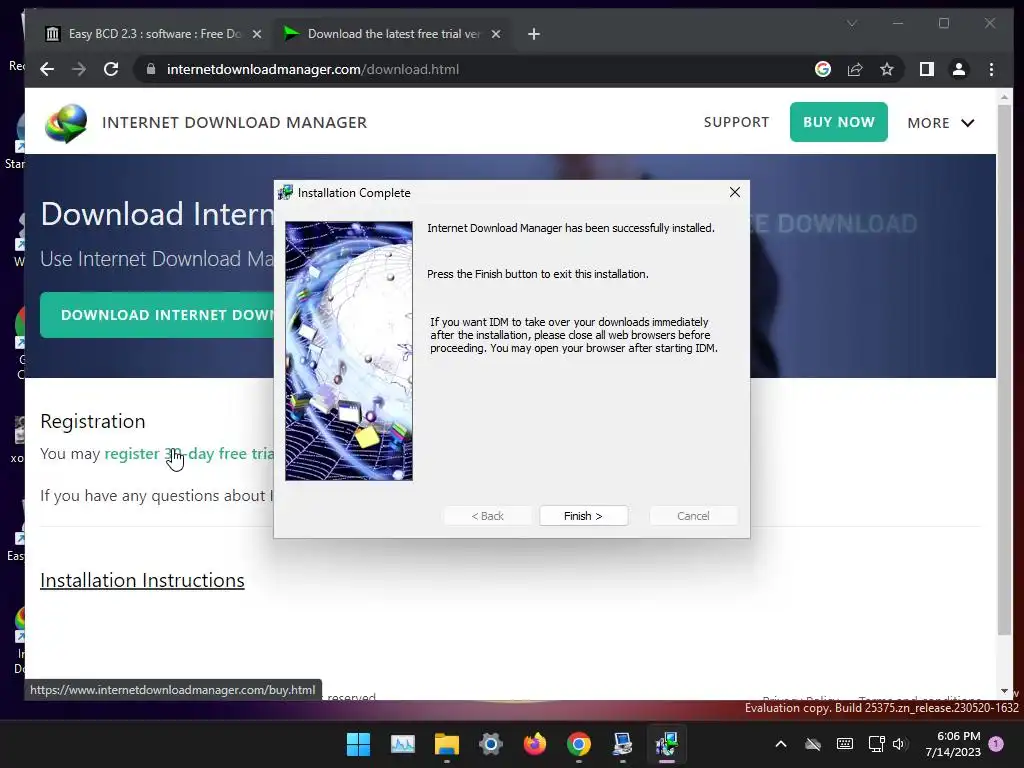
Task: Click the Internet Download Manager logo
Action: click(x=66, y=123)
